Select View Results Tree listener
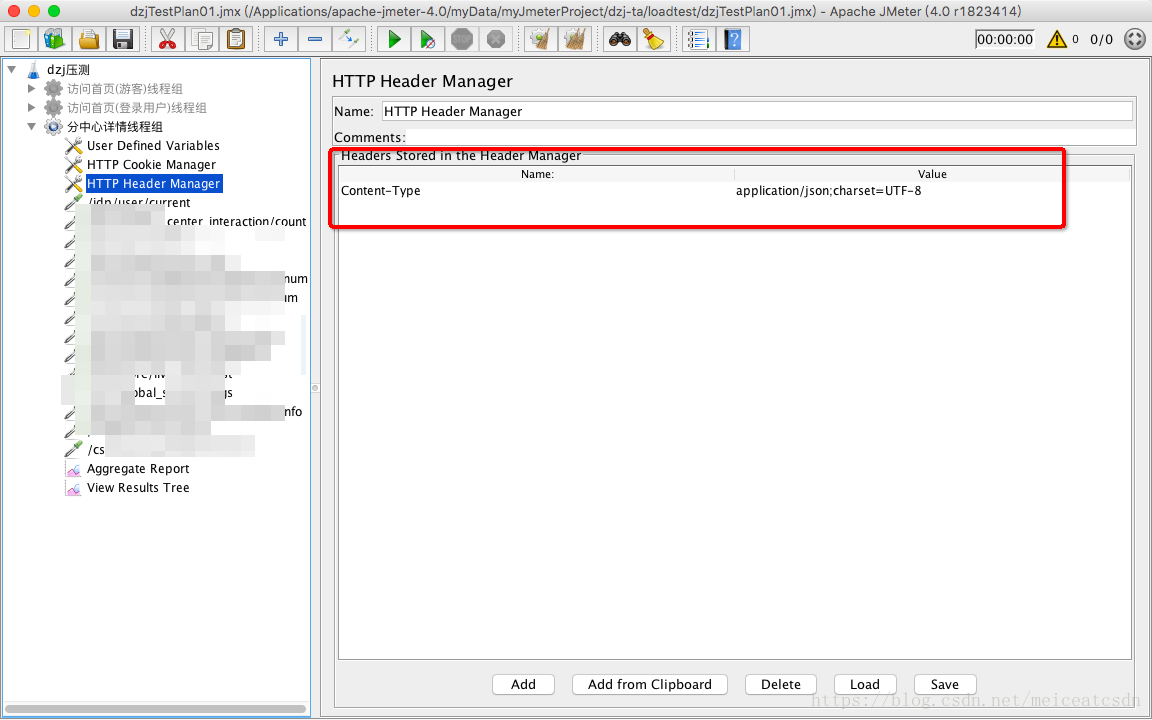This screenshot has height=720, width=1152. point(138,488)
